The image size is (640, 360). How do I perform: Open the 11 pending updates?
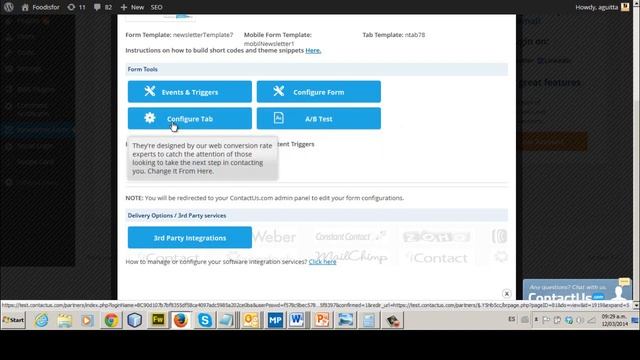76,7
